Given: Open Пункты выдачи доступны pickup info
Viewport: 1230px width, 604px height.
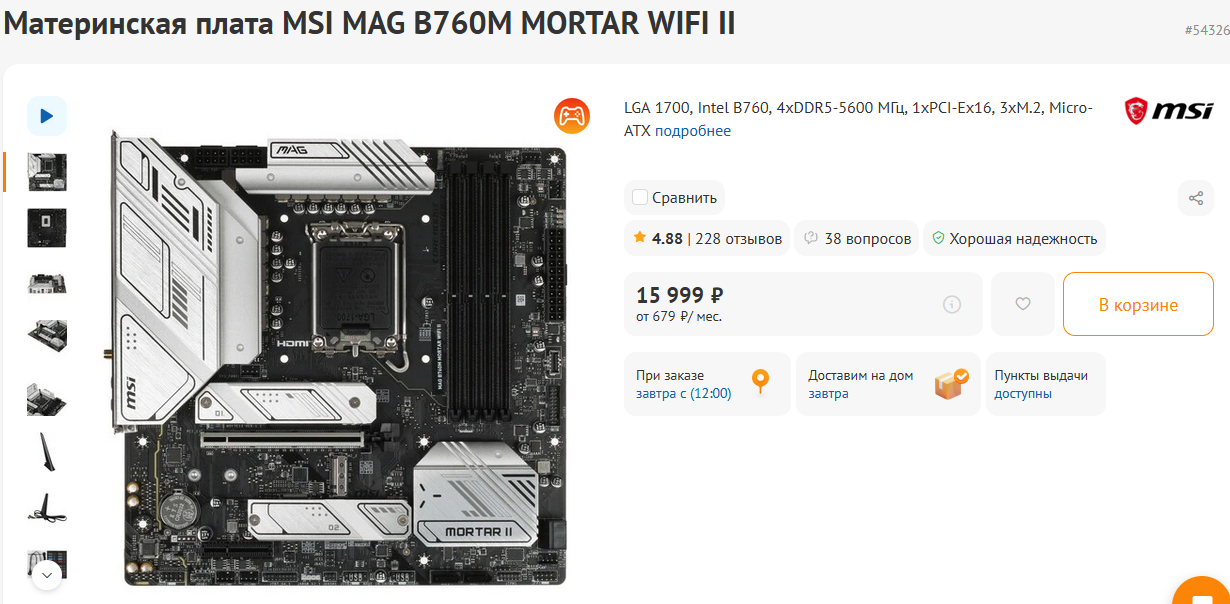Looking at the screenshot, I should [1045, 384].
